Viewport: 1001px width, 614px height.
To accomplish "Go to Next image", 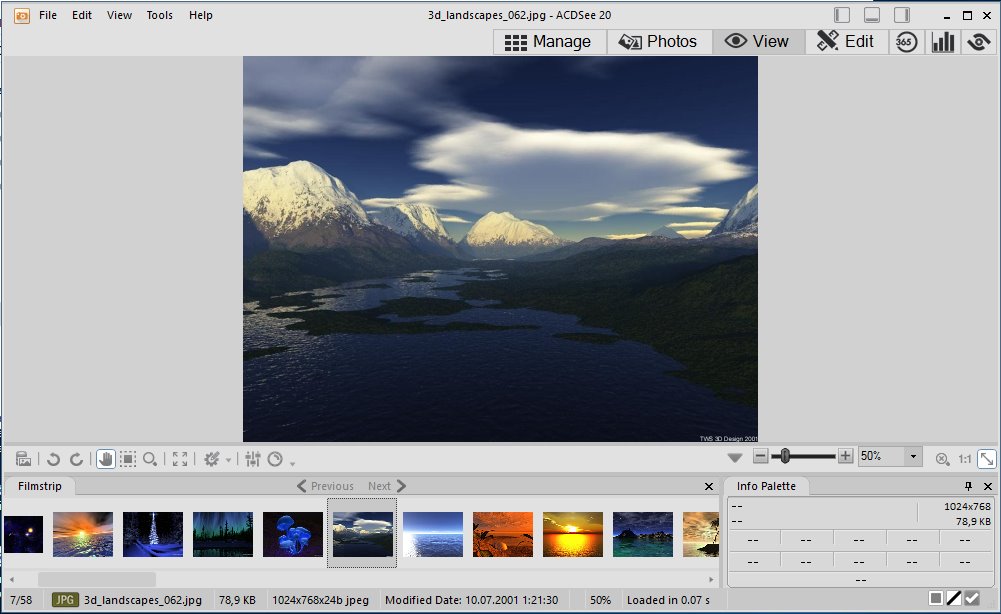I will [387, 486].
